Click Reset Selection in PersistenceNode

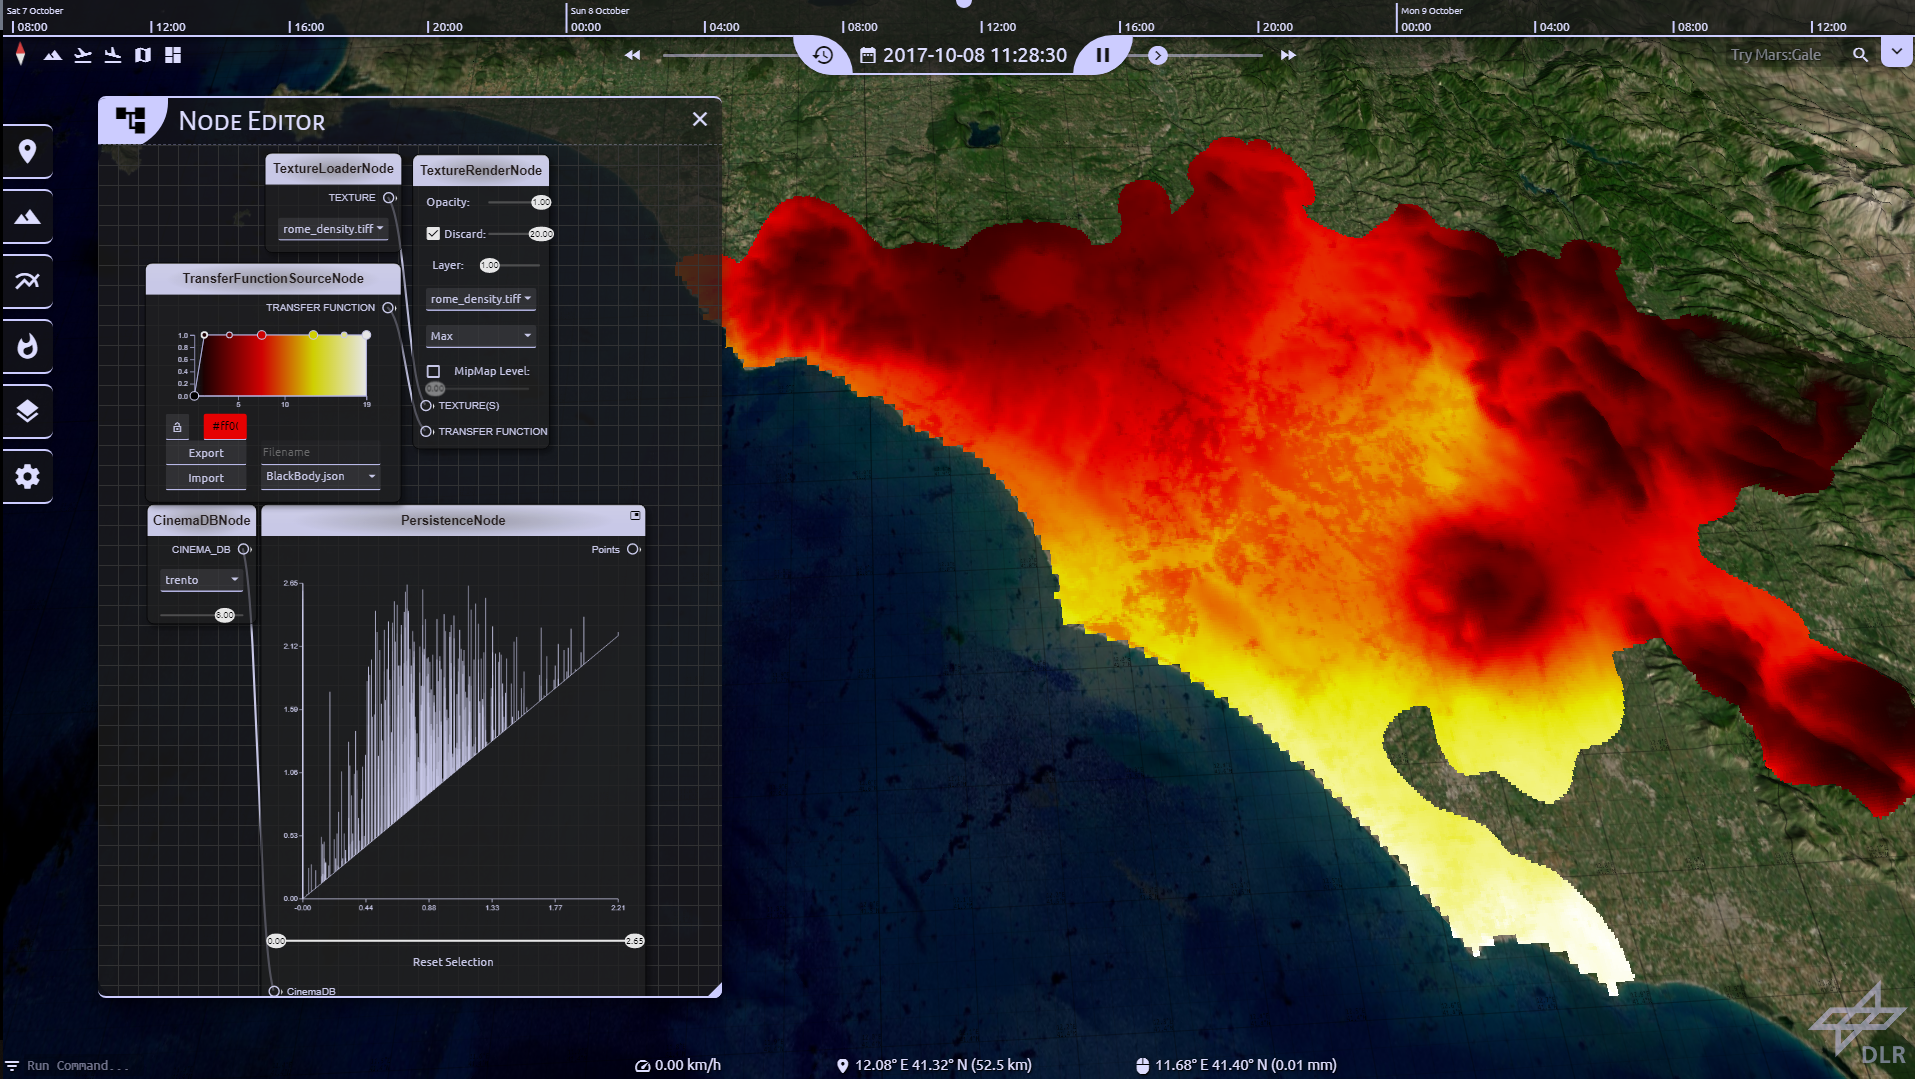tap(452, 962)
